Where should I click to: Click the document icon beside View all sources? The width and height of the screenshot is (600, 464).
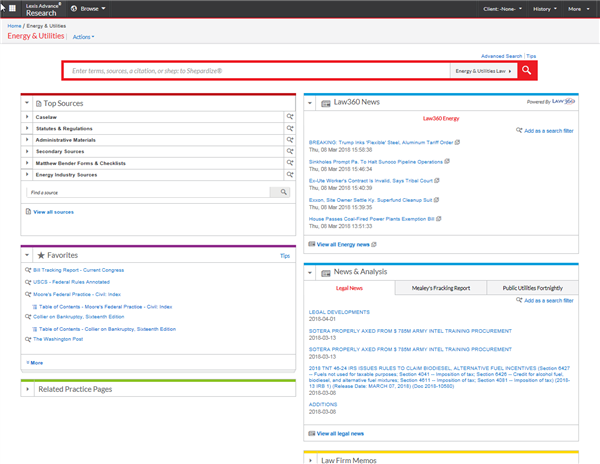point(28,212)
